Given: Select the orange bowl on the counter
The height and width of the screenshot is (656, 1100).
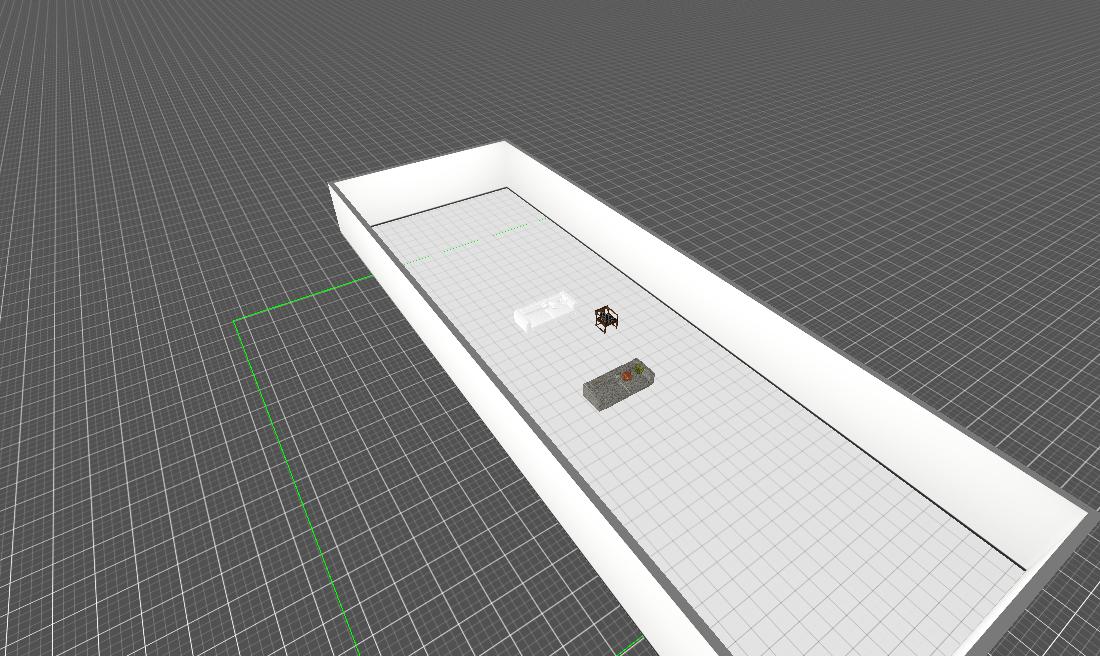Looking at the screenshot, I should [x=626, y=377].
